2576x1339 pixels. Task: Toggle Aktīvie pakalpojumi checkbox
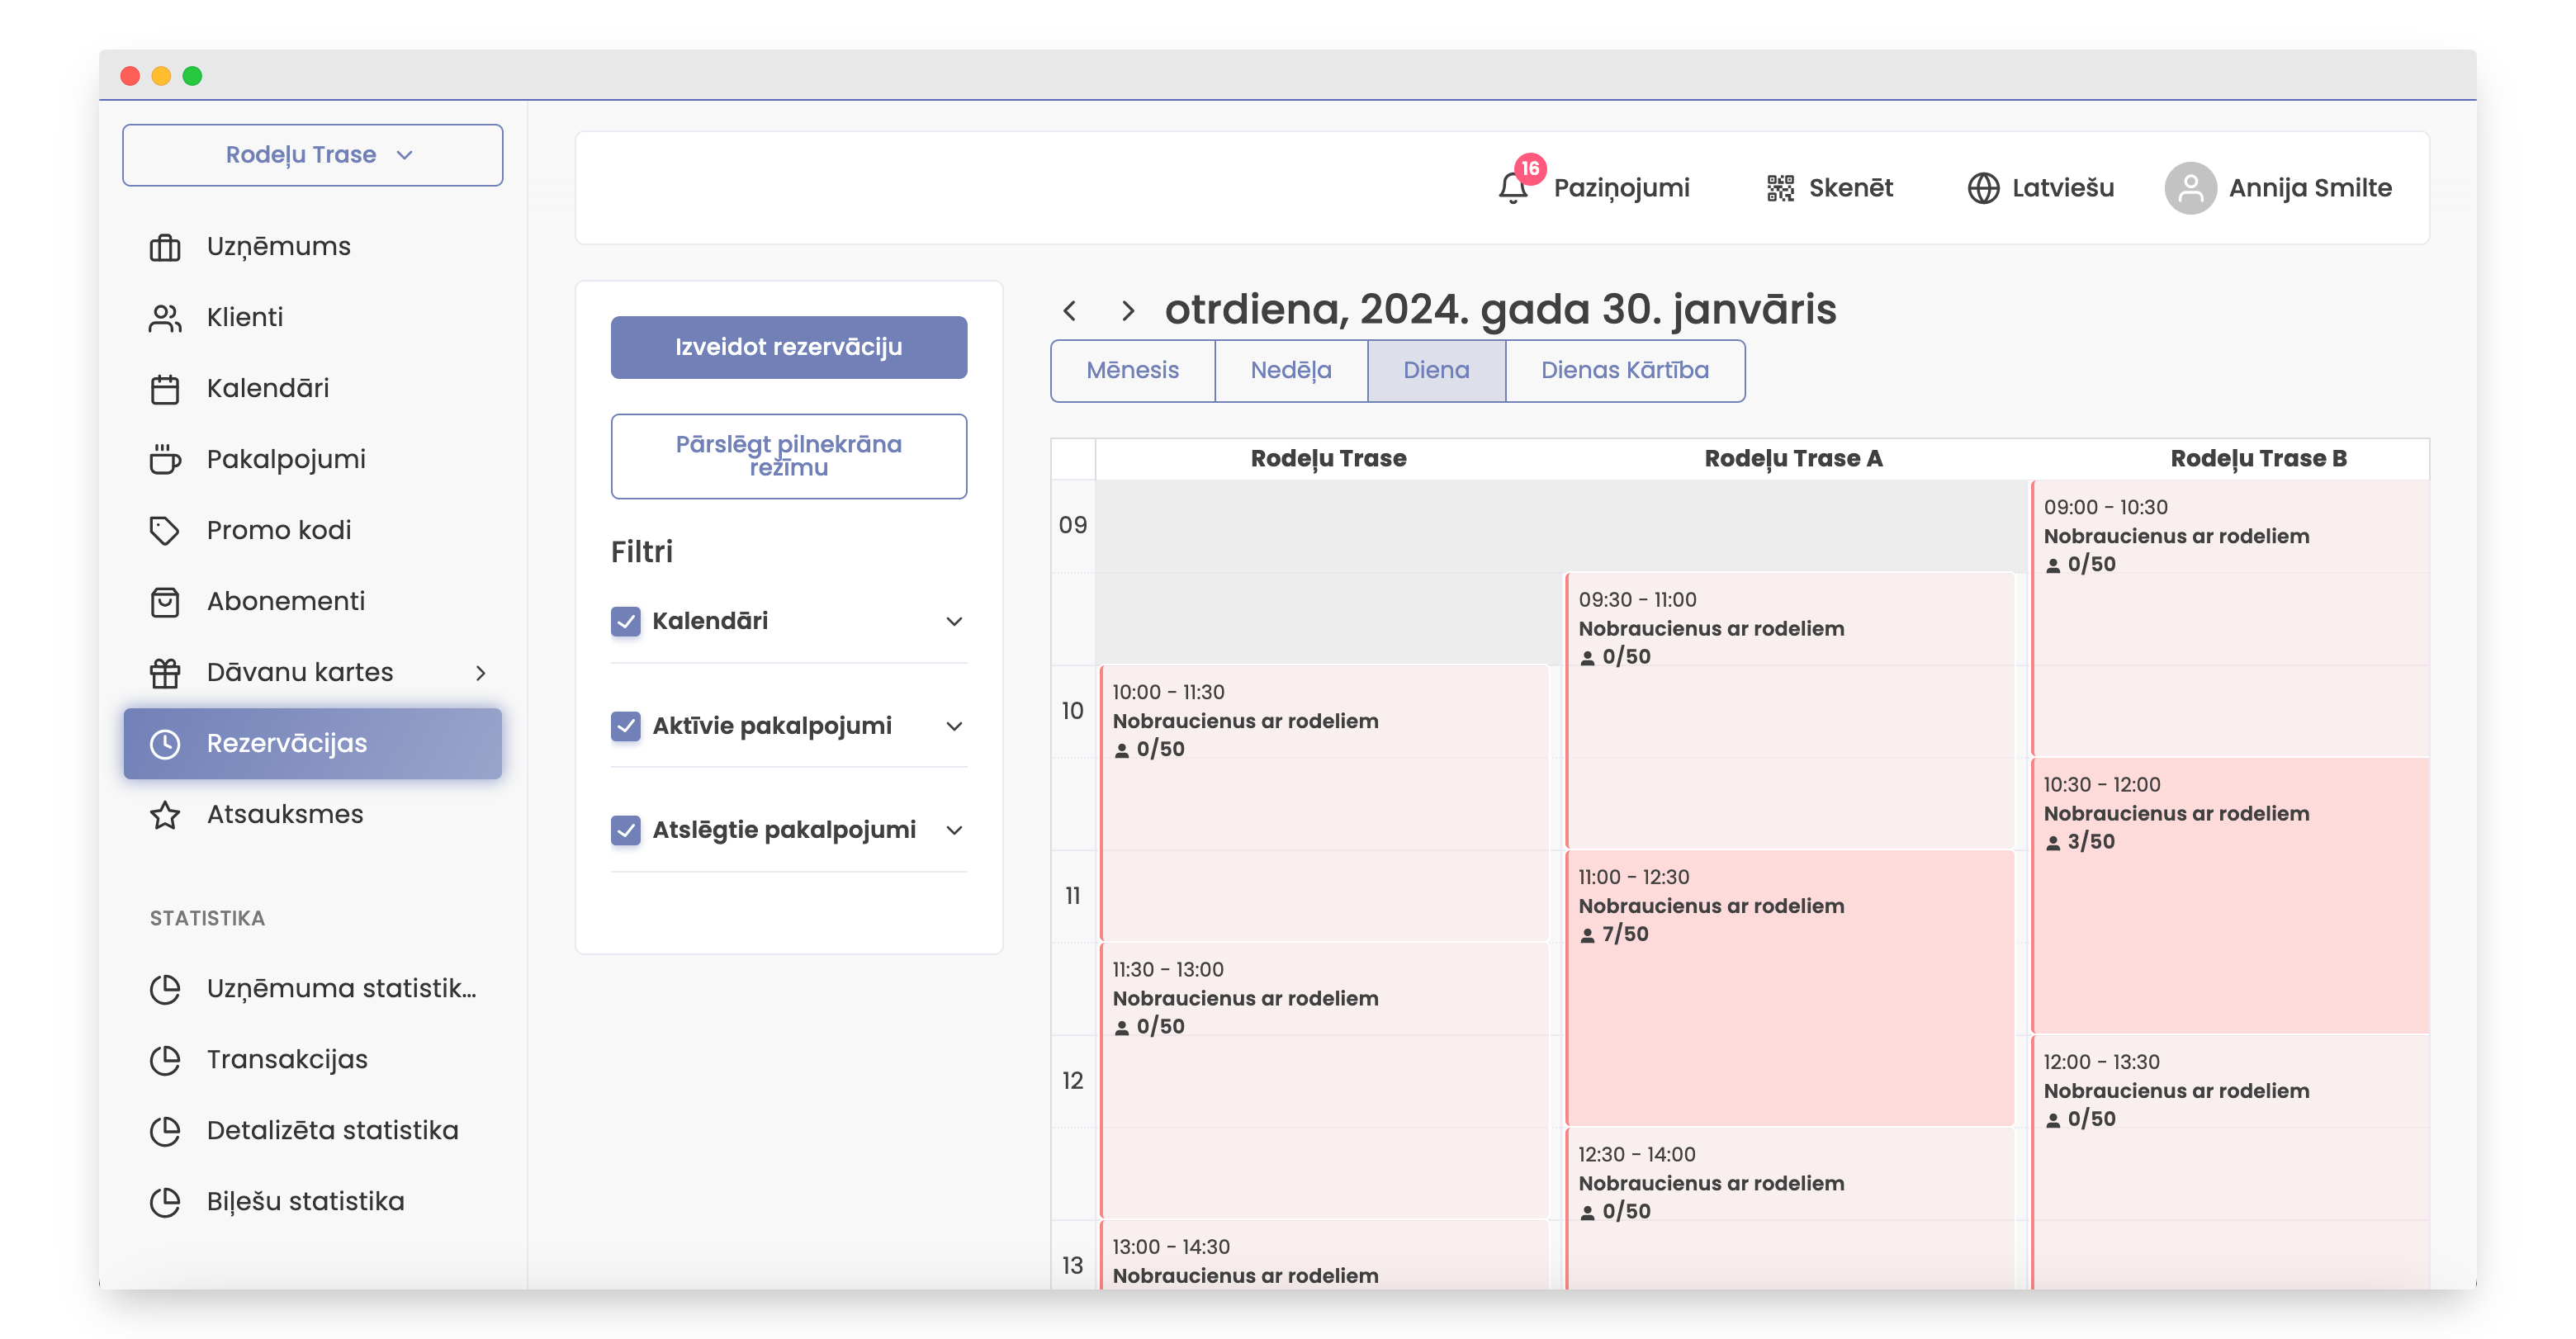(x=626, y=726)
